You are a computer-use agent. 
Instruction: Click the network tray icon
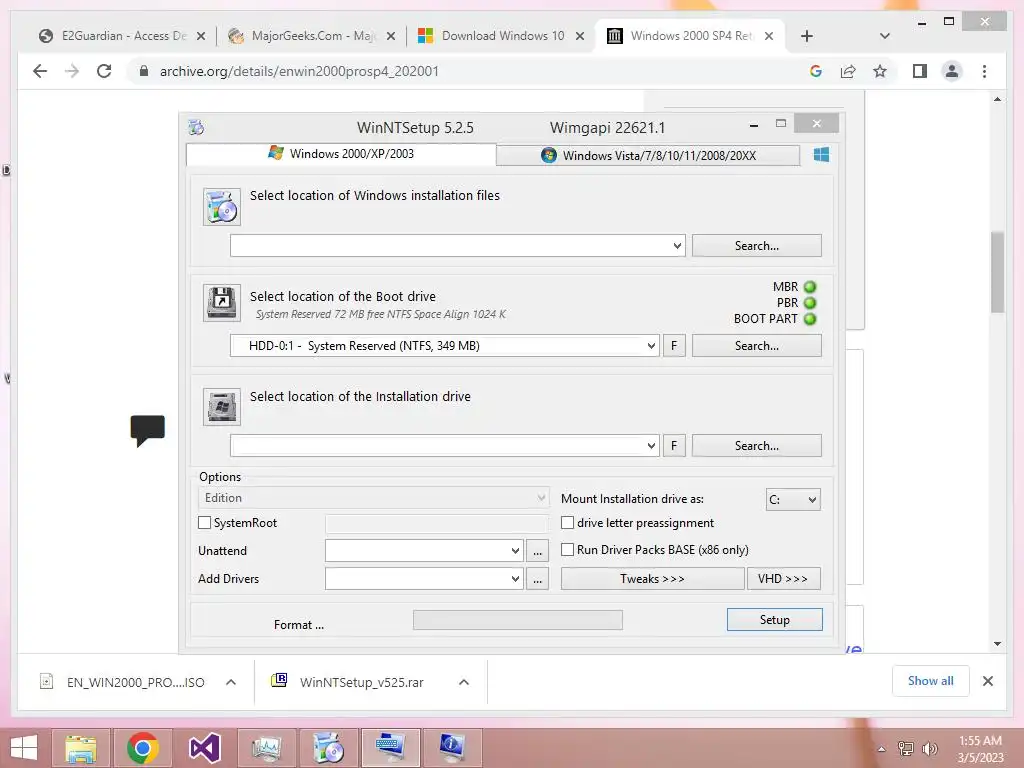point(906,748)
